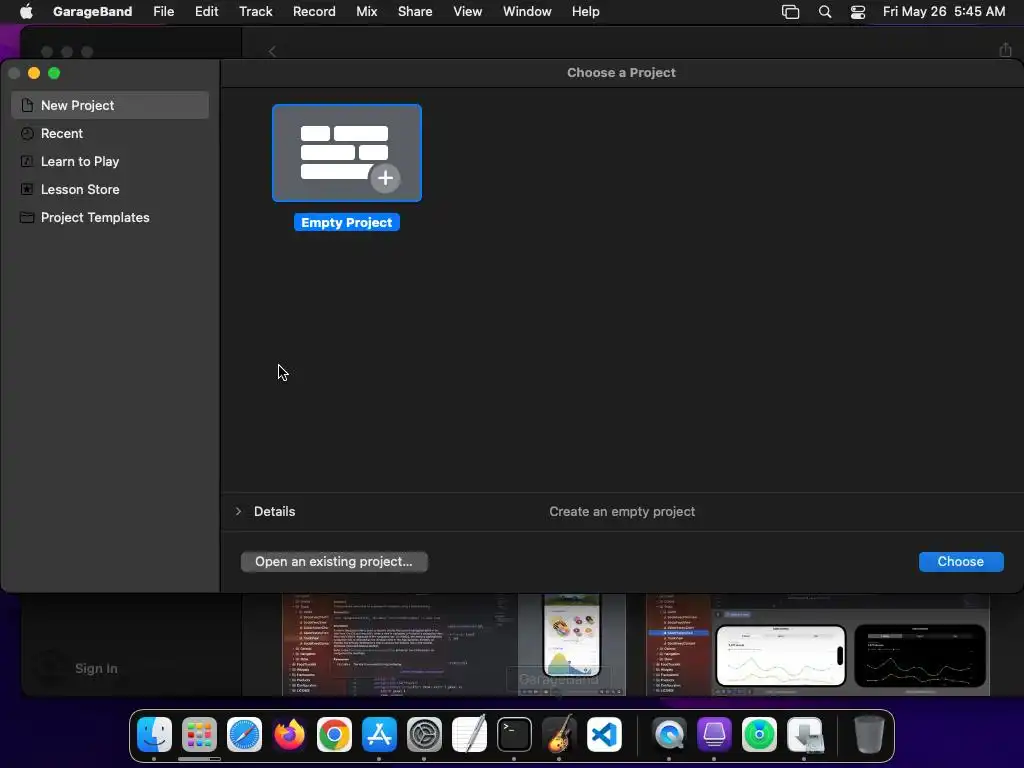Open Learn to Play lessons
This screenshot has width=1024, height=768.
click(110, 161)
